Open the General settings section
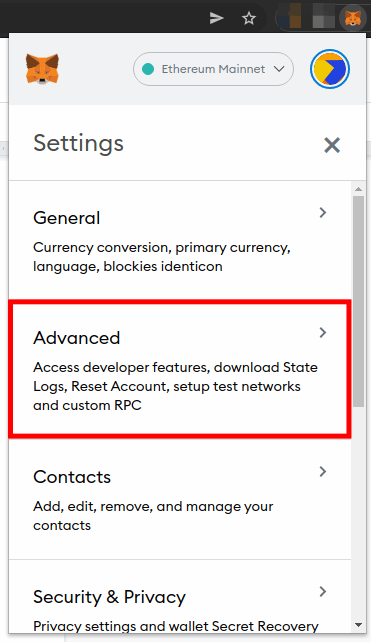The width and height of the screenshot is (371, 642). (180, 240)
